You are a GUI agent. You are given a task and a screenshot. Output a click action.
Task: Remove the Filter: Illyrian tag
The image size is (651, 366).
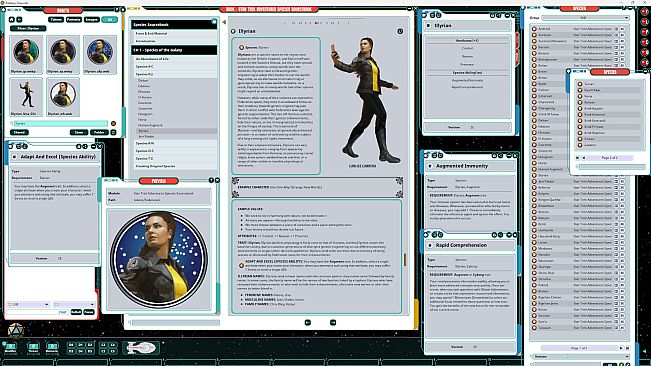pyautogui.click(x=28, y=28)
